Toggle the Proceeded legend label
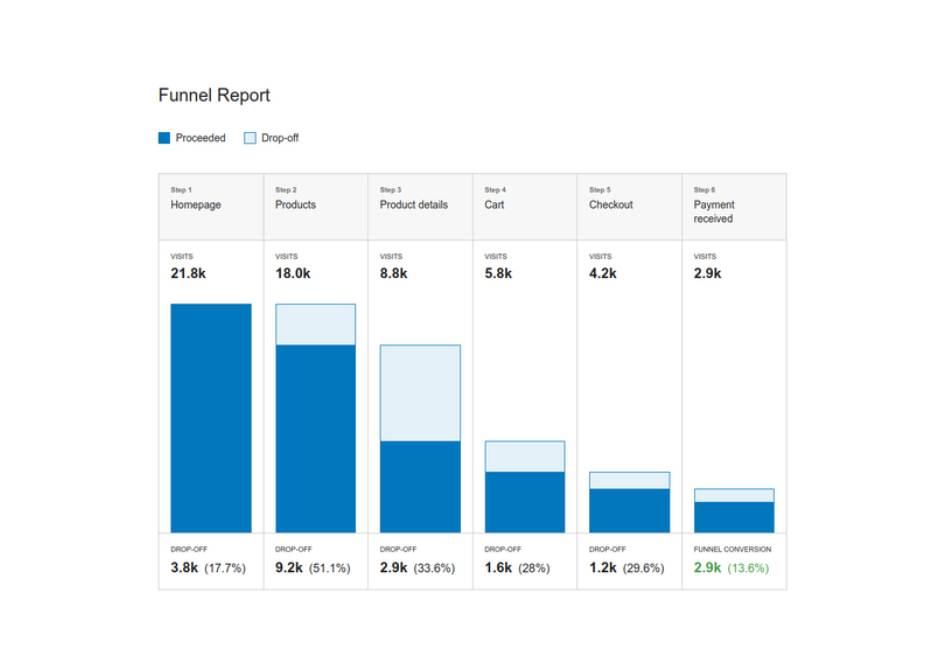Viewport: 940px width, 666px height. (x=200, y=138)
